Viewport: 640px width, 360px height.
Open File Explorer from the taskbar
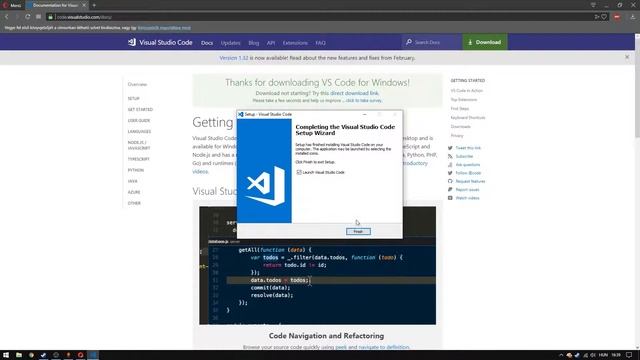(x=19, y=355)
